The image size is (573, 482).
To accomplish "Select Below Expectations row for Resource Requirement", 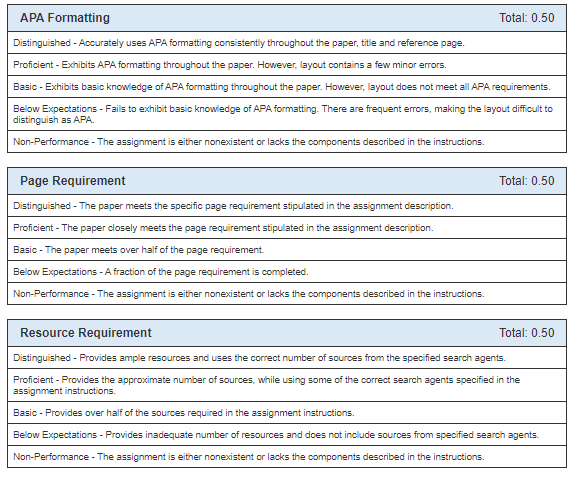I will coord(287,434).
